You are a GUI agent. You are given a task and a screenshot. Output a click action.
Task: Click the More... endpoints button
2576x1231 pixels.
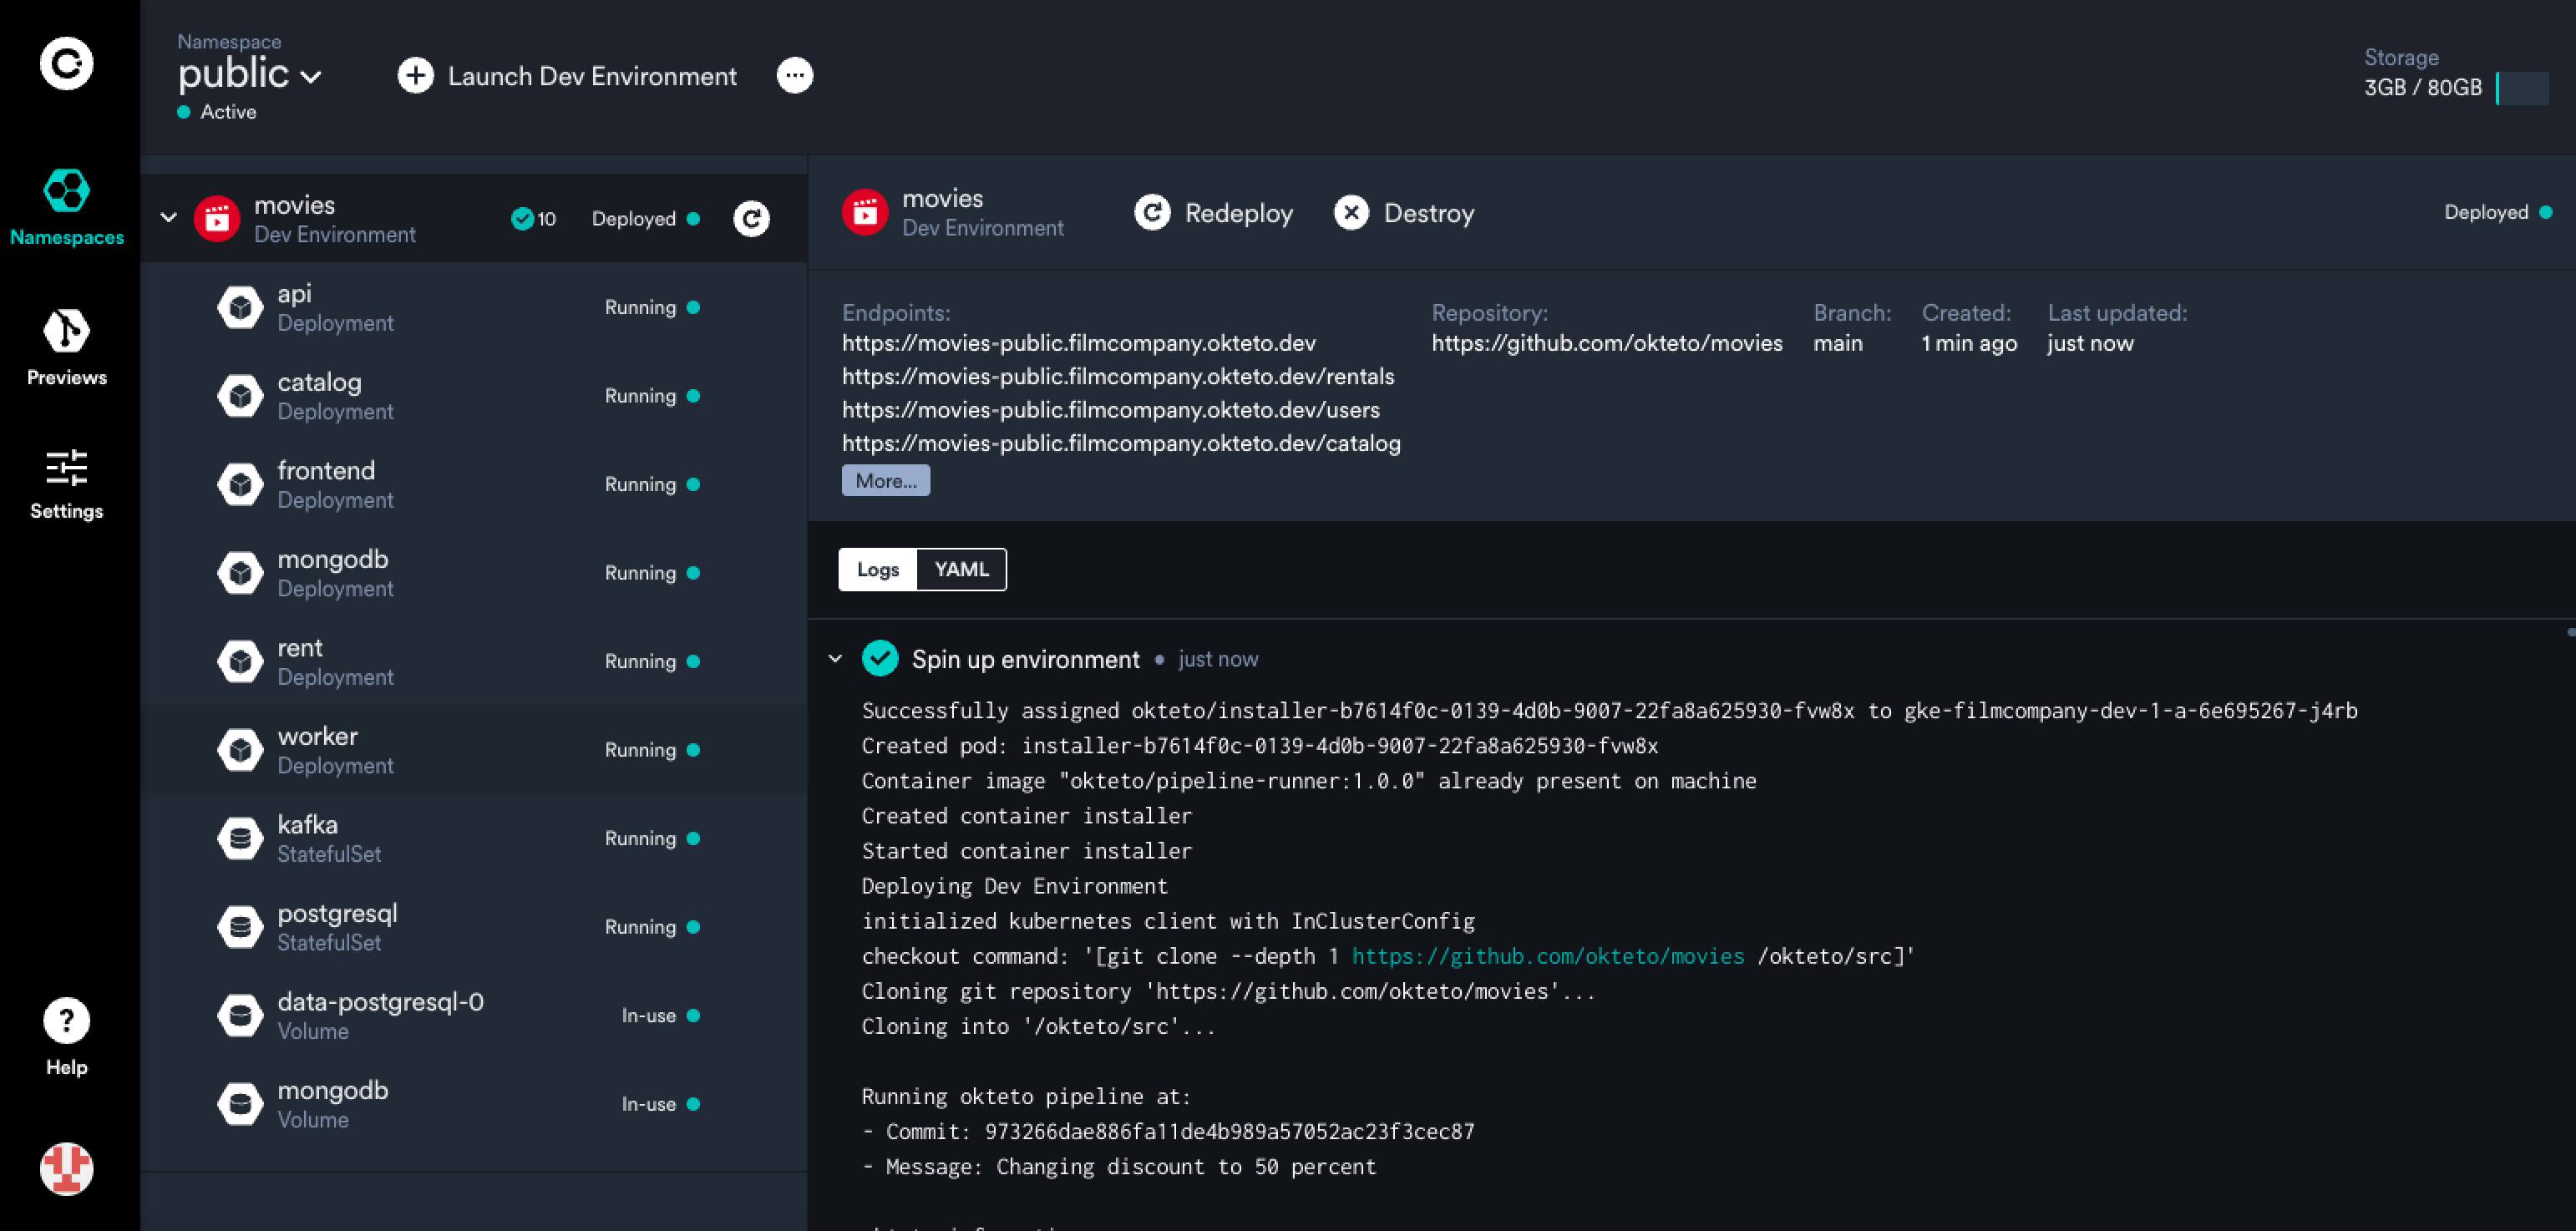click(885, 480)
